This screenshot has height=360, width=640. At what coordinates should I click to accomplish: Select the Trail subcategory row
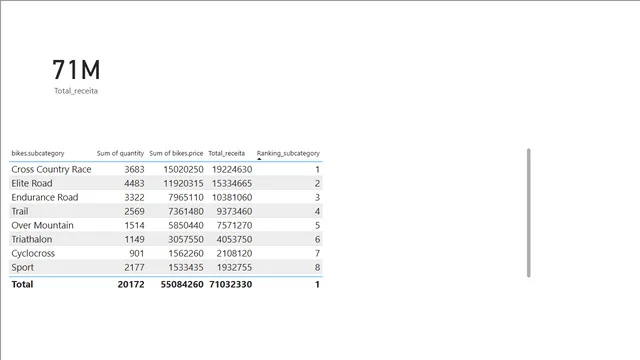coord(166,211)
